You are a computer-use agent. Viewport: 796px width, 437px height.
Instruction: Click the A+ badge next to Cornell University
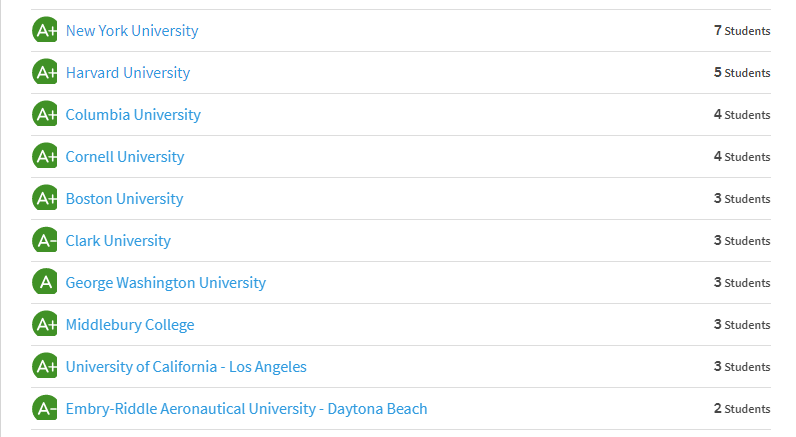(x=45, y=156)
